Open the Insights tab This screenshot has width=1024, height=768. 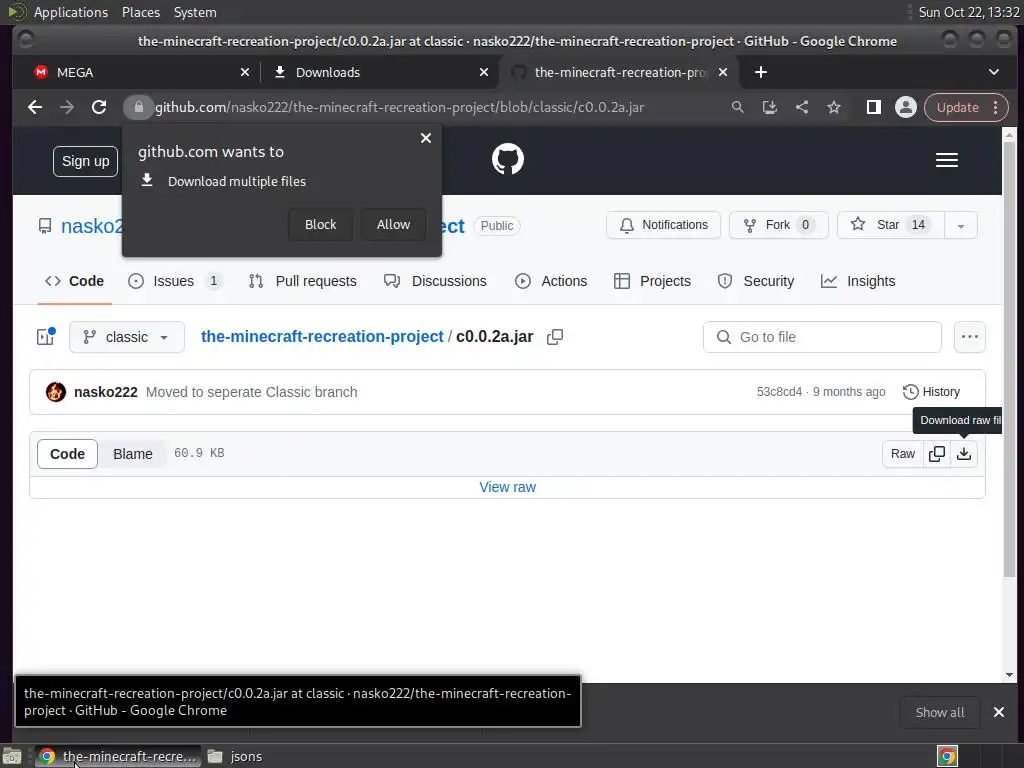click(x=858, y=281)
